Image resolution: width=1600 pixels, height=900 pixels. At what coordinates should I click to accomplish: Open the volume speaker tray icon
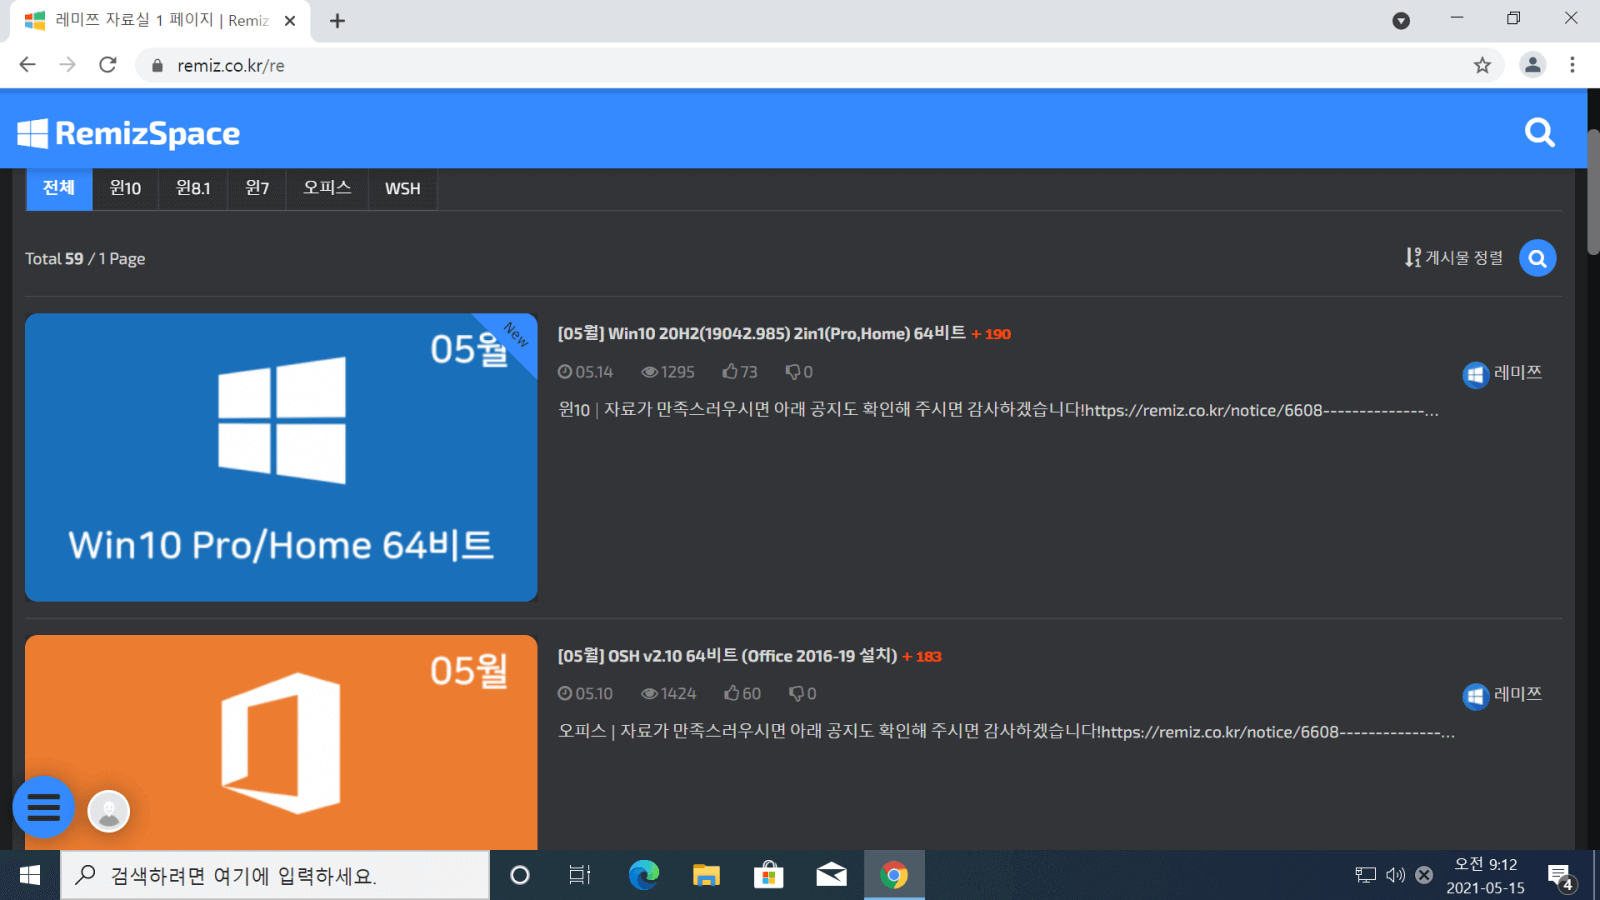(x=1395, y=875)
